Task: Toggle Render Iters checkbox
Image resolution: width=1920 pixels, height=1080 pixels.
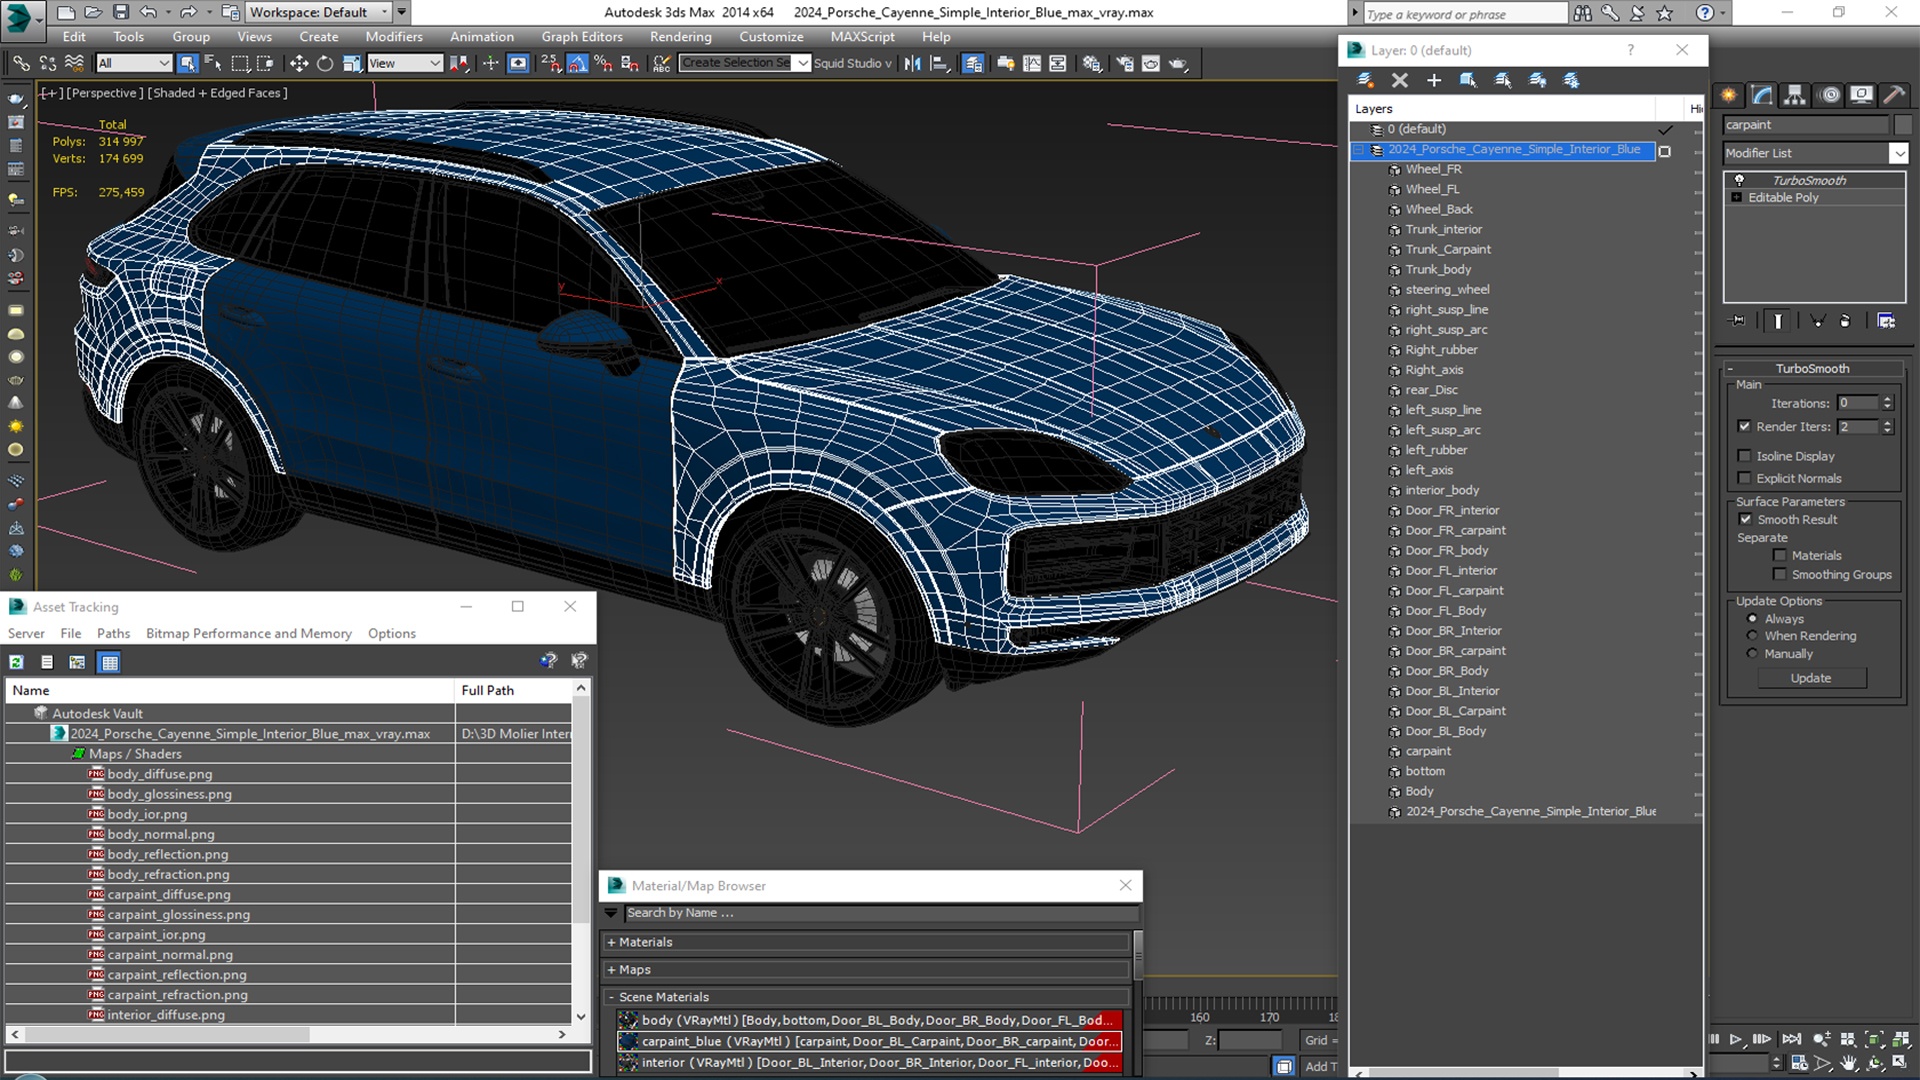Action: 1745,426
